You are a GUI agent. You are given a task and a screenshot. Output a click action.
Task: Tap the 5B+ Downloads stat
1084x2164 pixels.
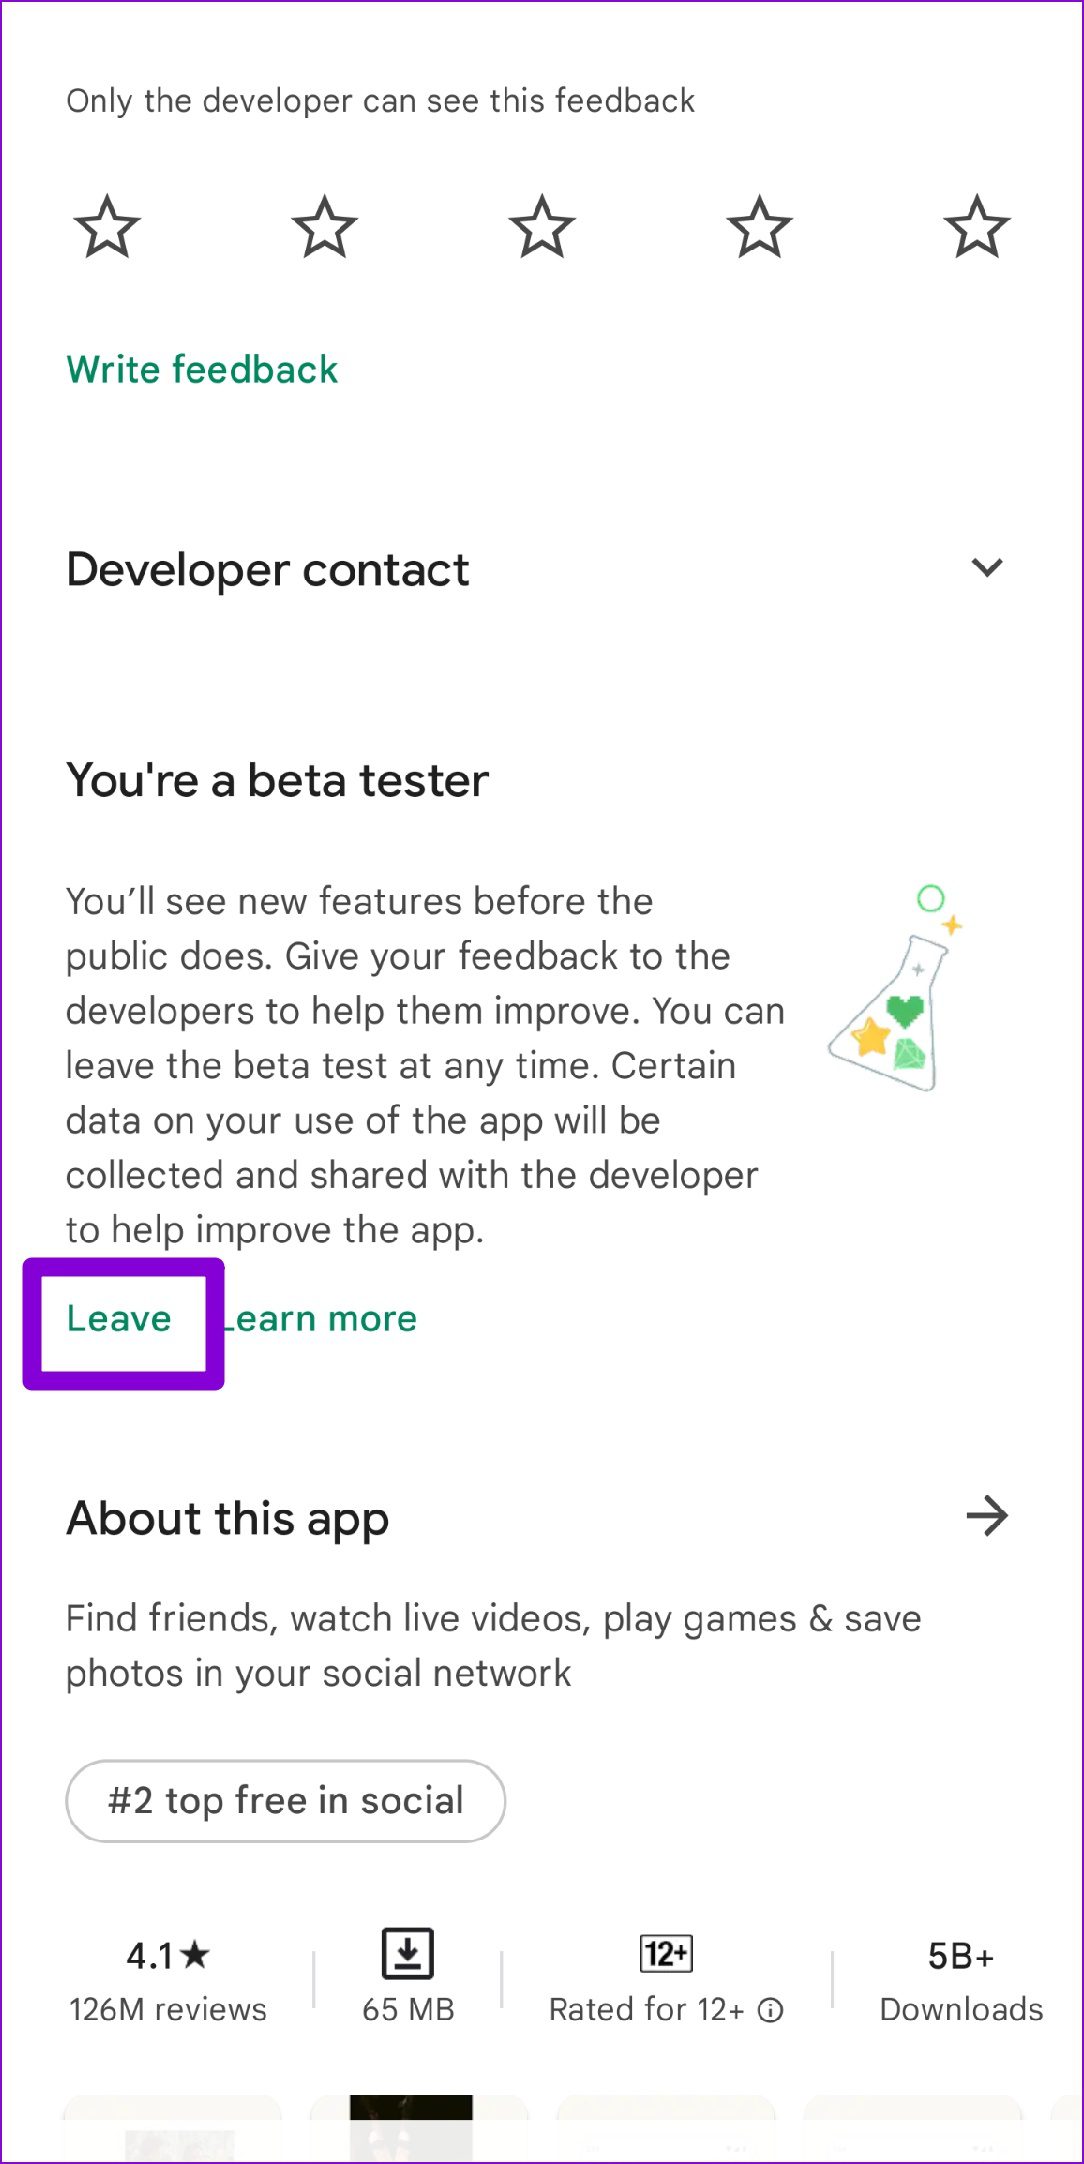(x=961, y=1980)
